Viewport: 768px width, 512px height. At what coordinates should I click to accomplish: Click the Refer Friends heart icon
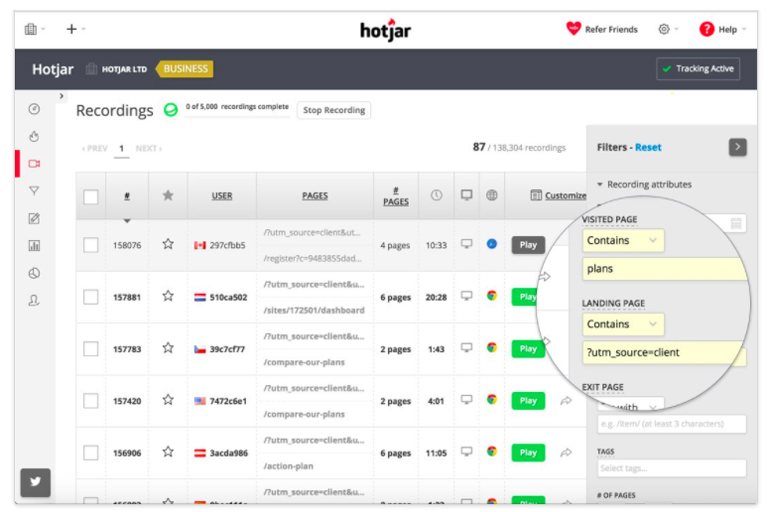[x=574, y=29]
